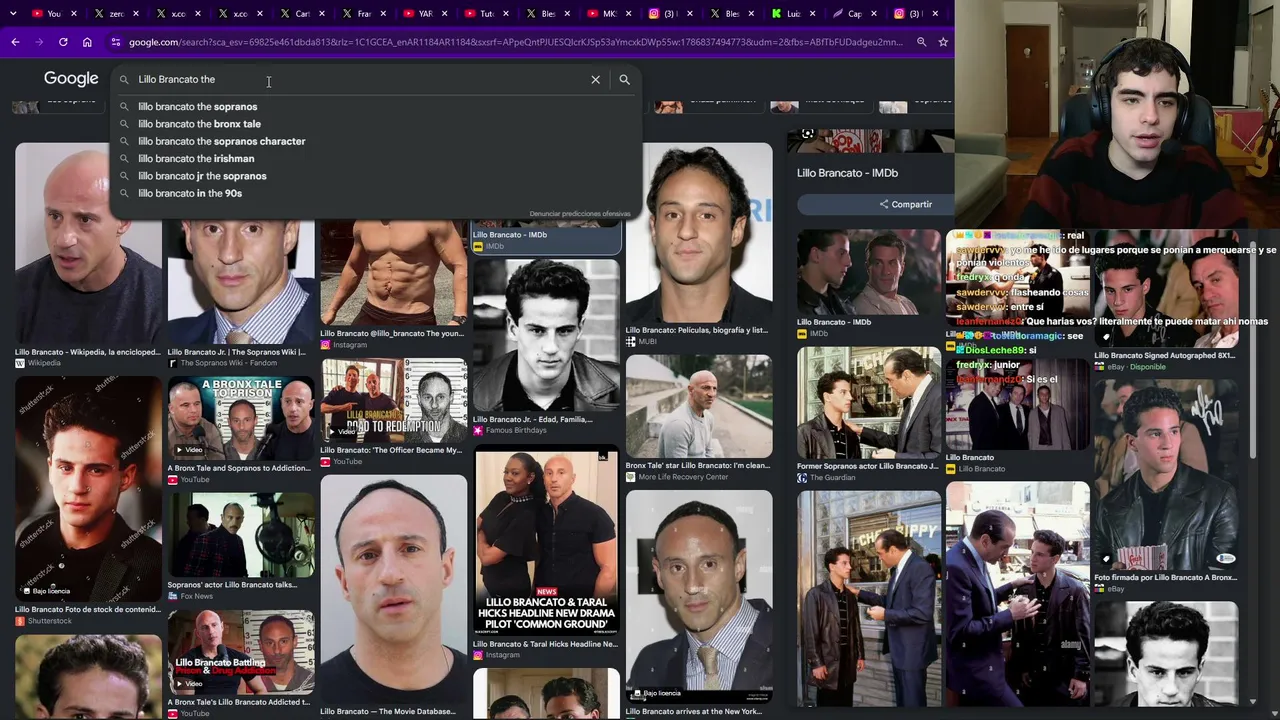The image size is (1280, 720).
Task: Open 'Lillo Brancato - Wikipedia, la encicloped...' caption link
Action: [87, 352]
